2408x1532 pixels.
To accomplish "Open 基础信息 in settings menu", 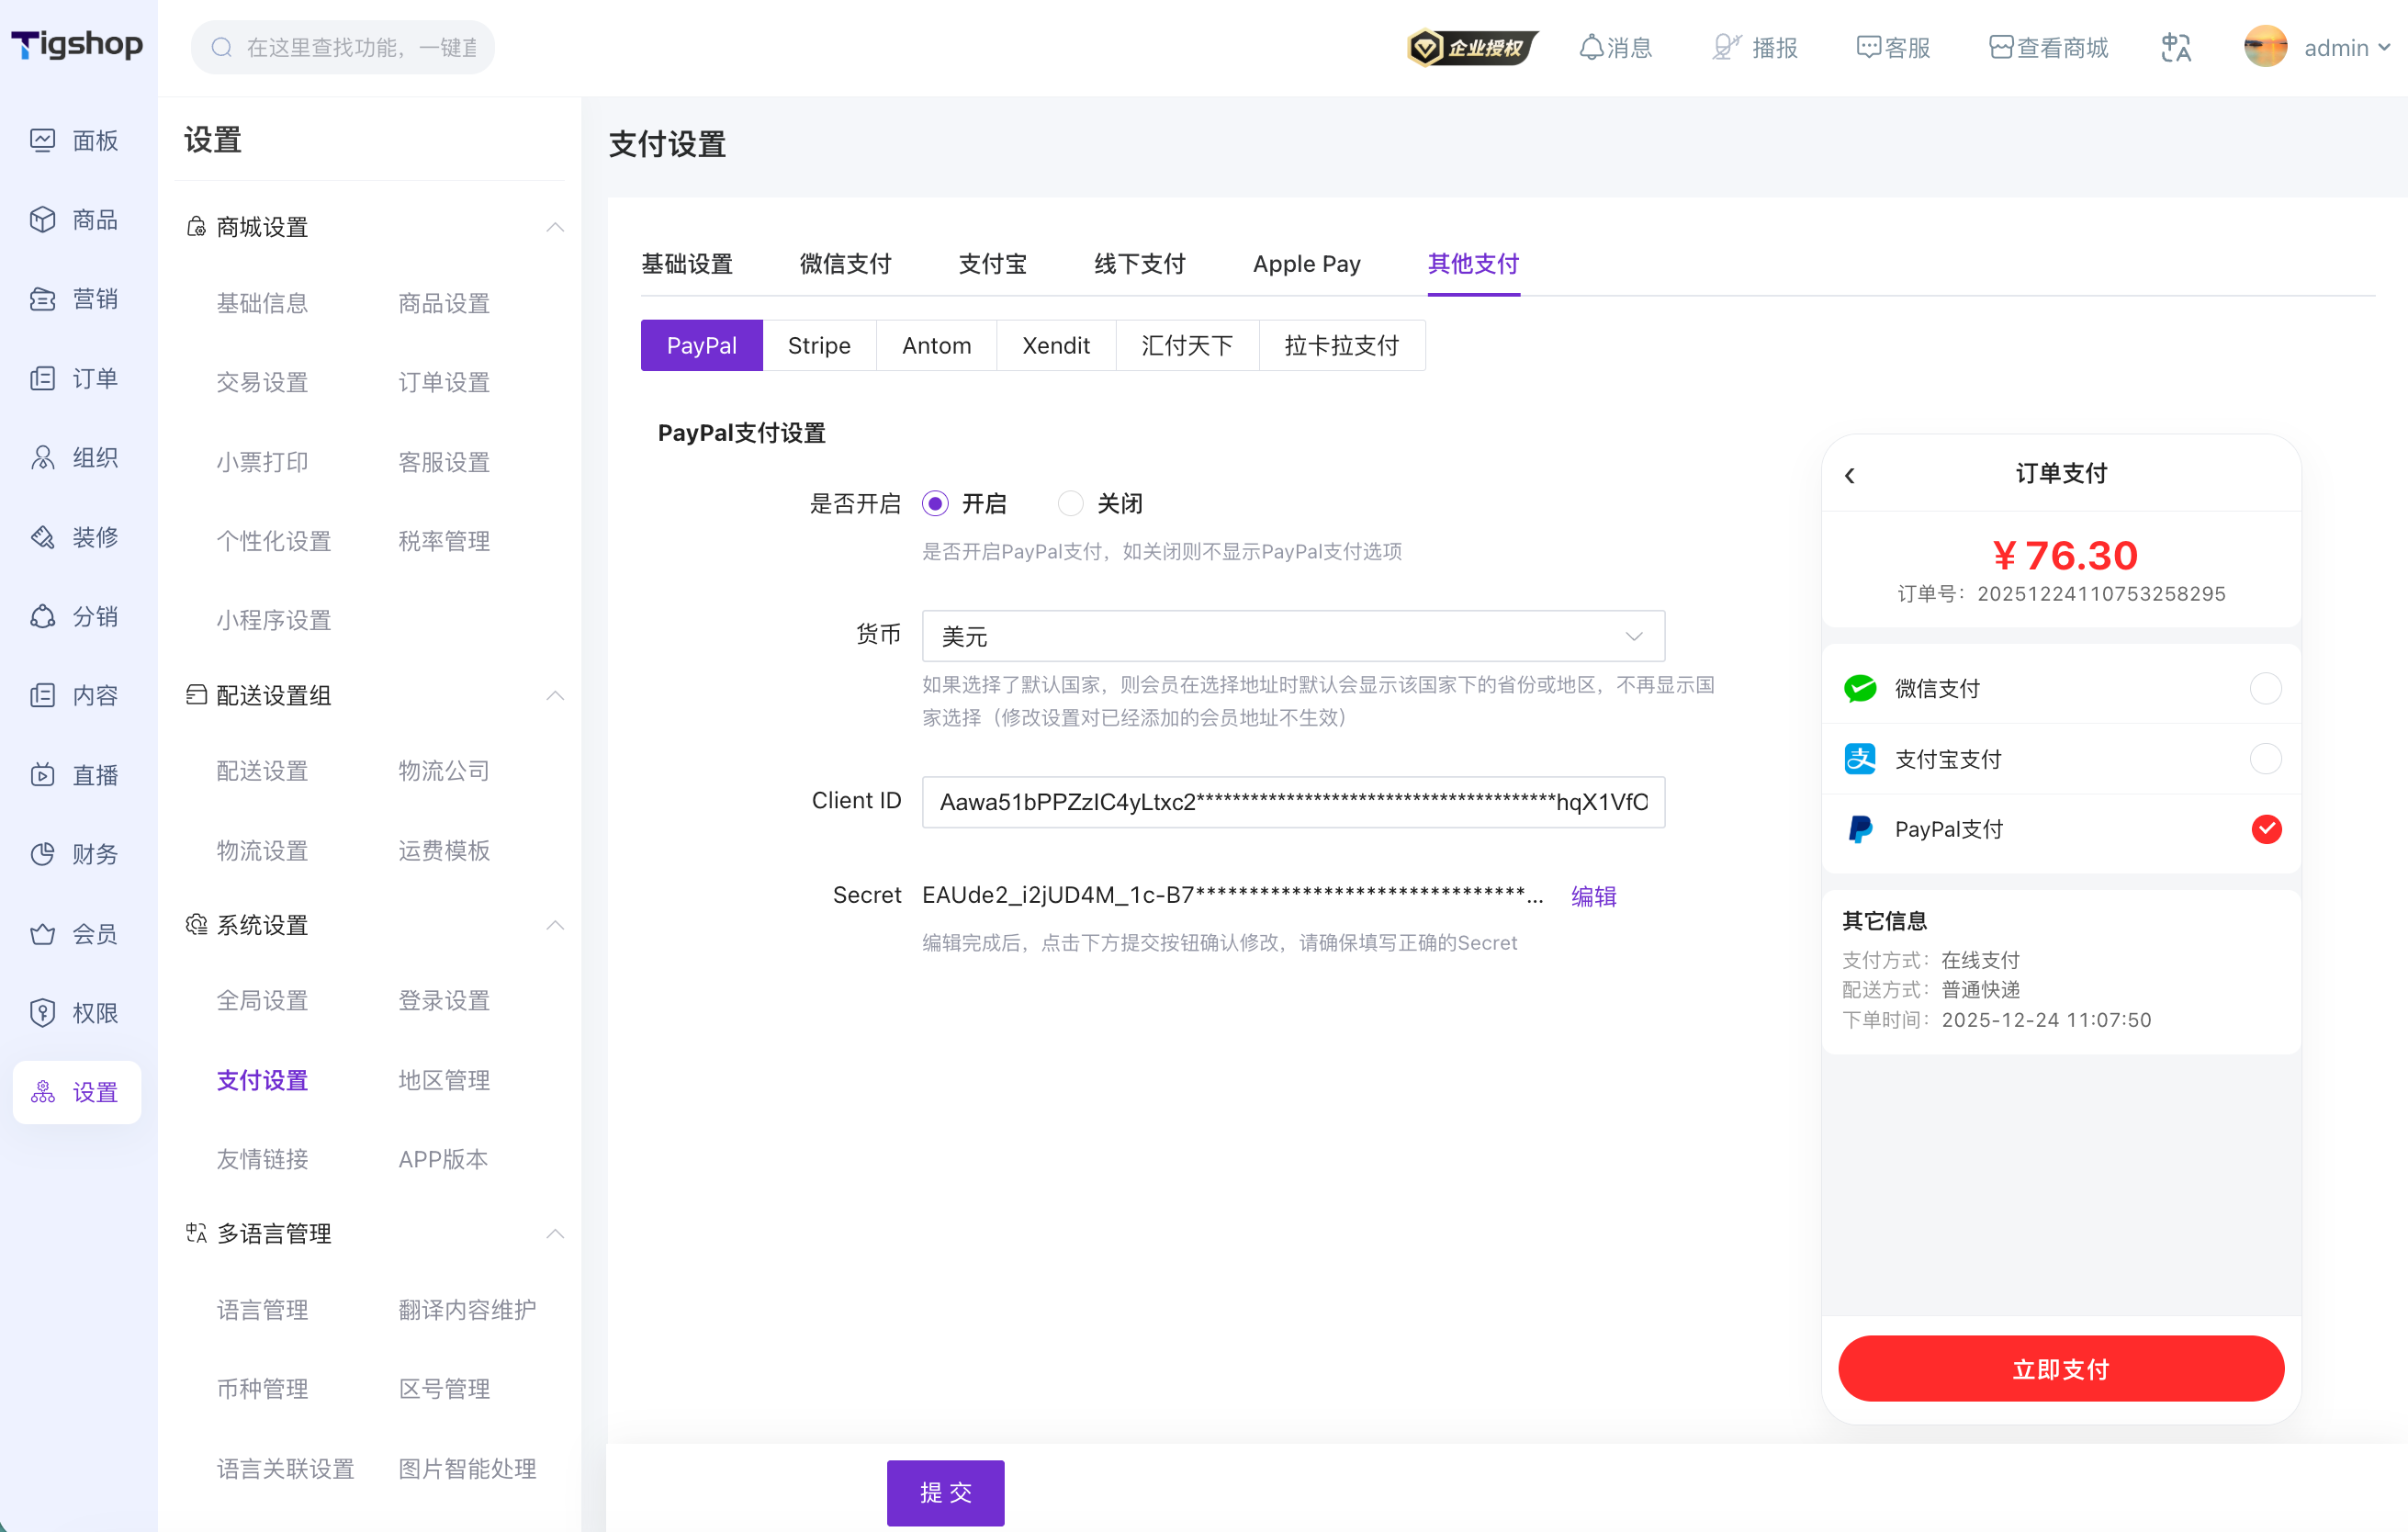I will (262, 303).
